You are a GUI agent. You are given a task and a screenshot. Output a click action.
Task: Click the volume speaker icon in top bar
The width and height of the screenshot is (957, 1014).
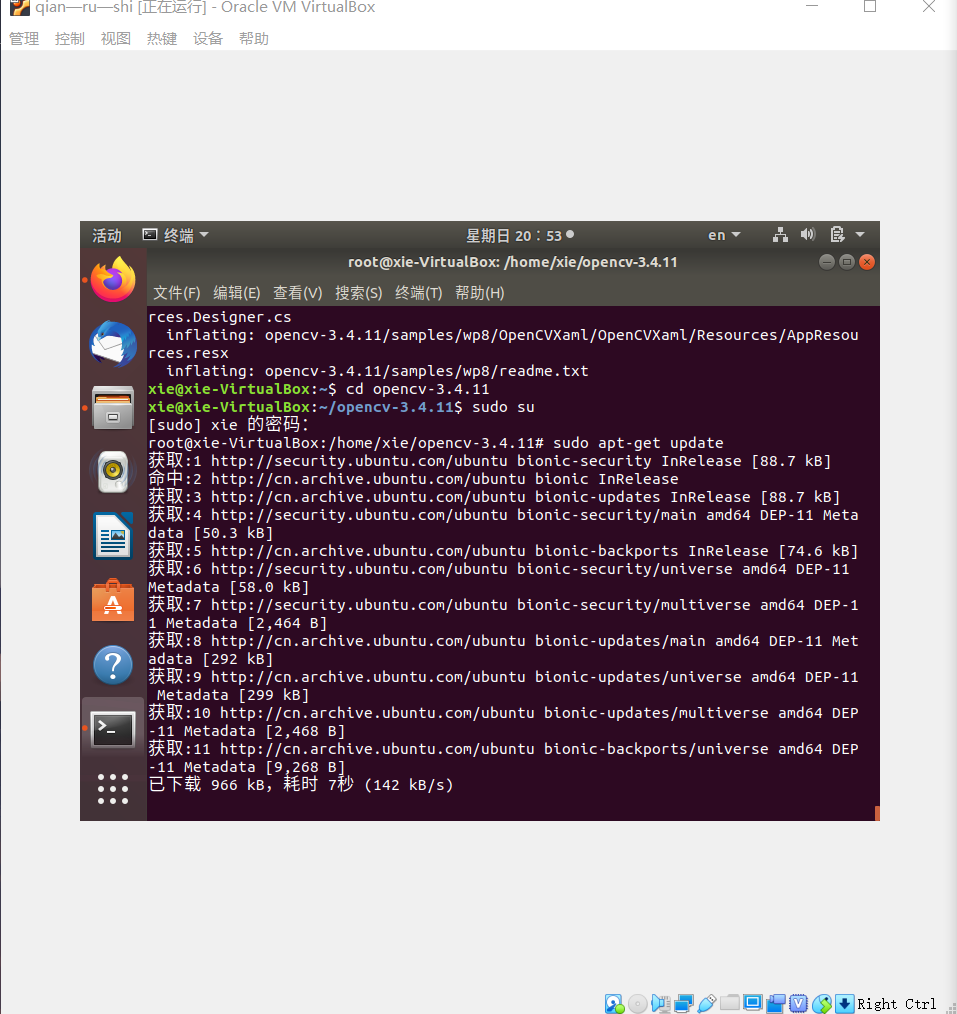[x=808, y=235]
